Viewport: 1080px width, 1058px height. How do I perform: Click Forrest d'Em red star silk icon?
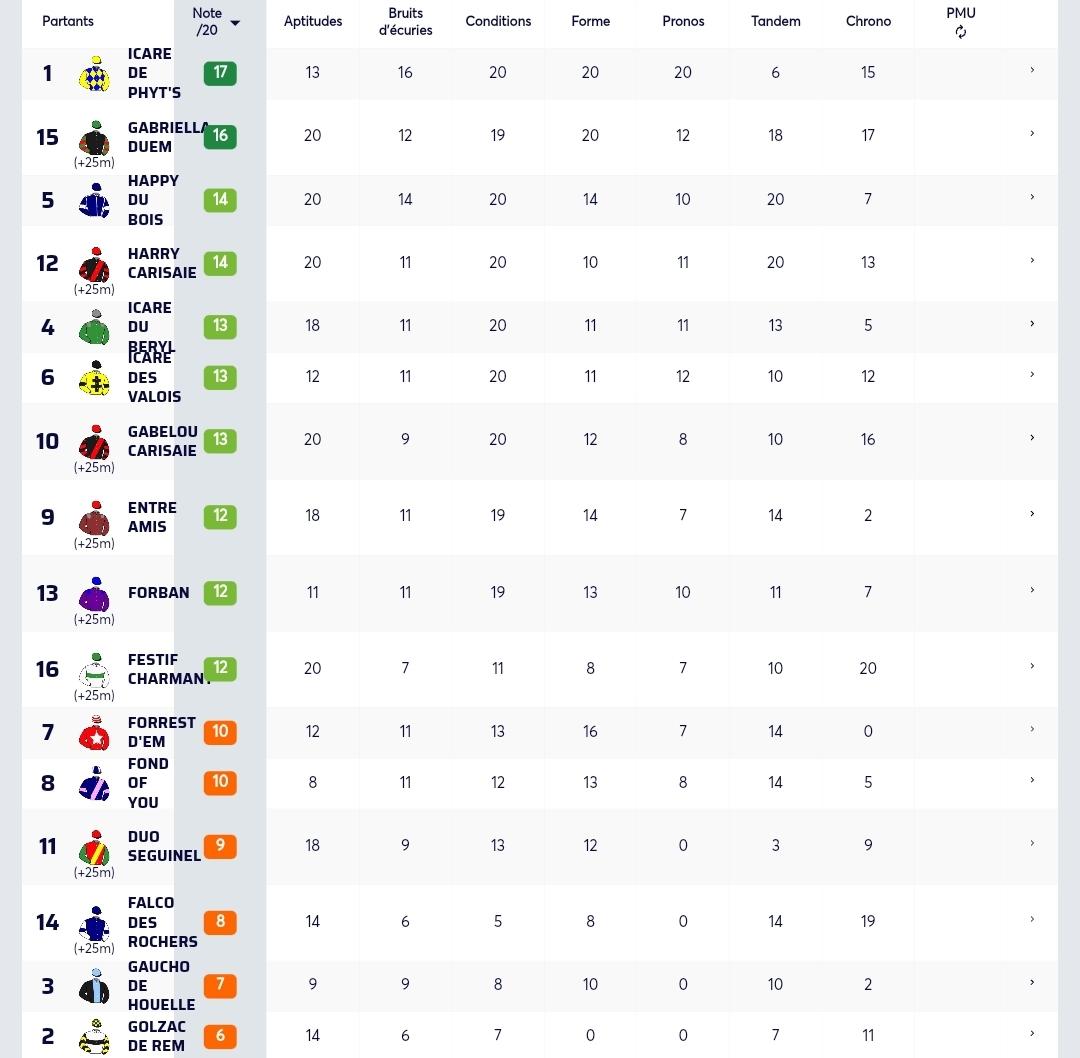tap(95, 733)
